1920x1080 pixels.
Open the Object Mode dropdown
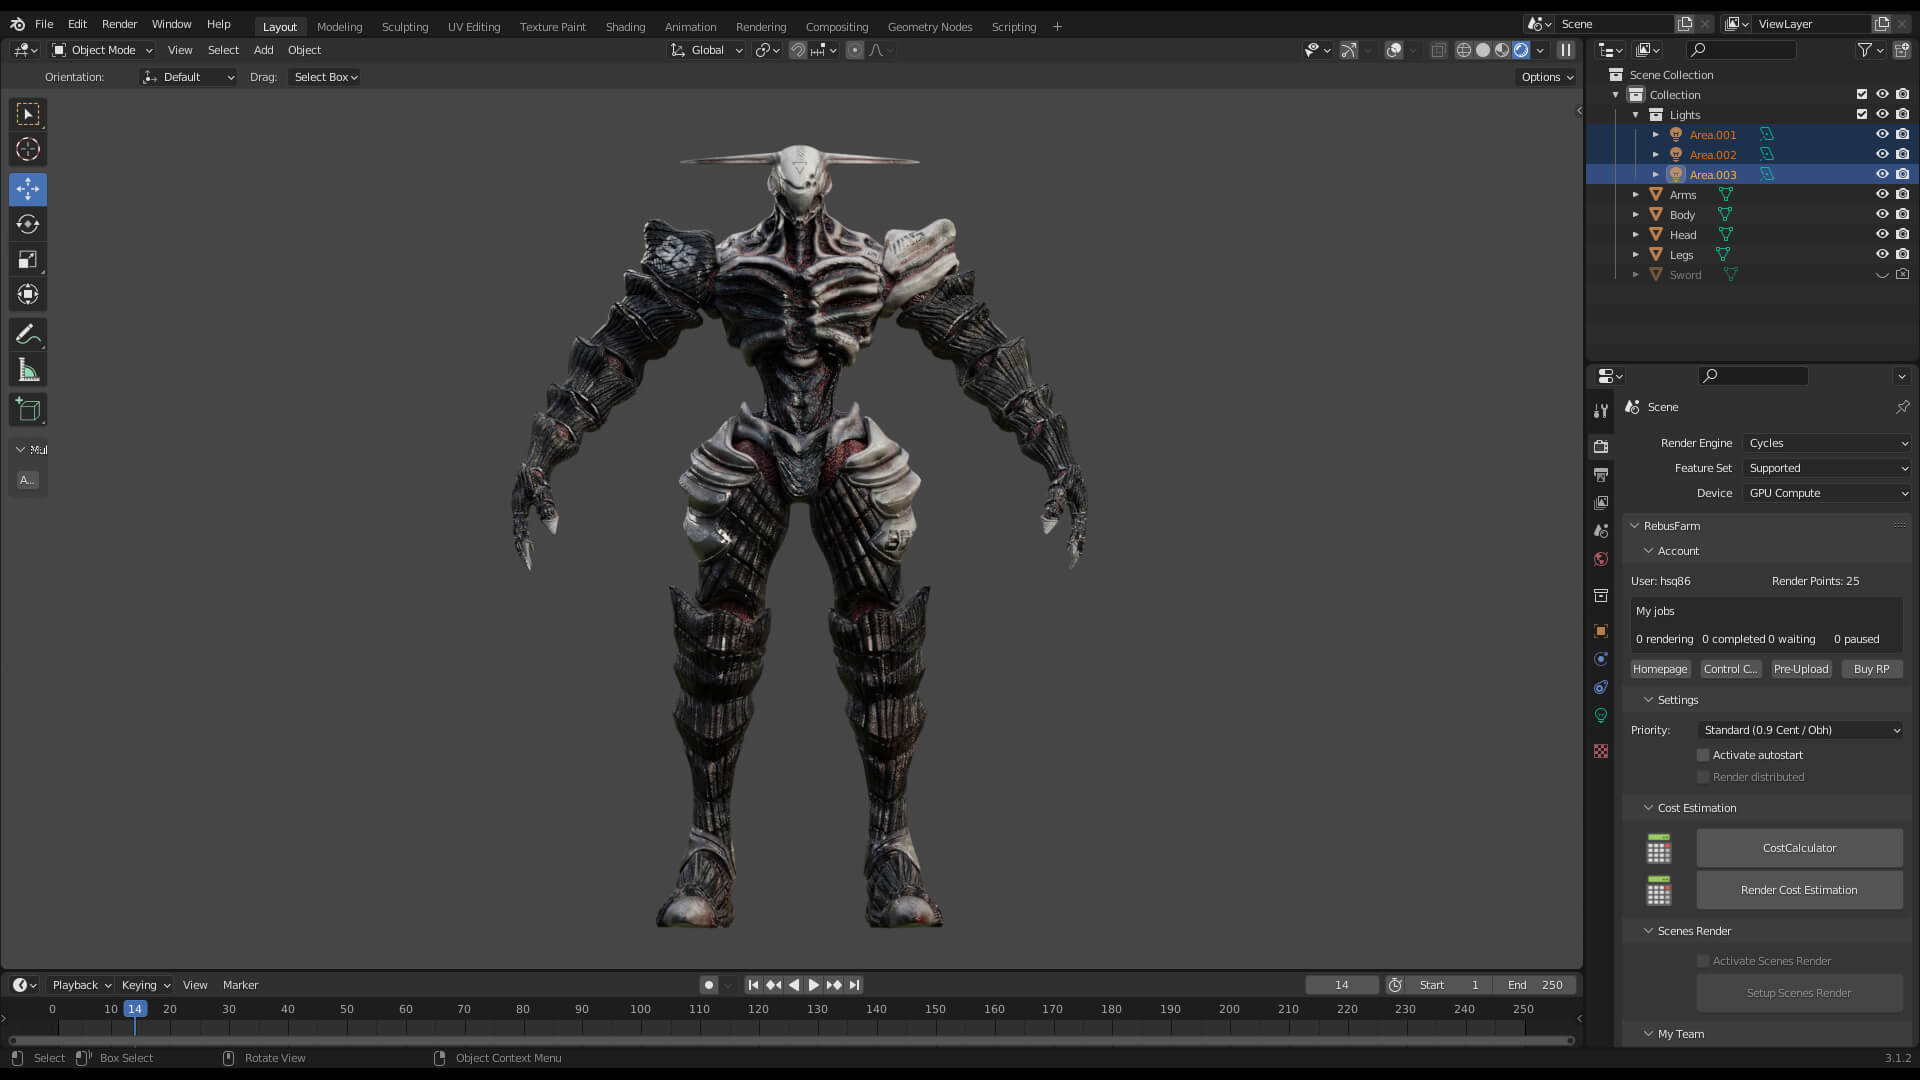(x=102, y=50)
